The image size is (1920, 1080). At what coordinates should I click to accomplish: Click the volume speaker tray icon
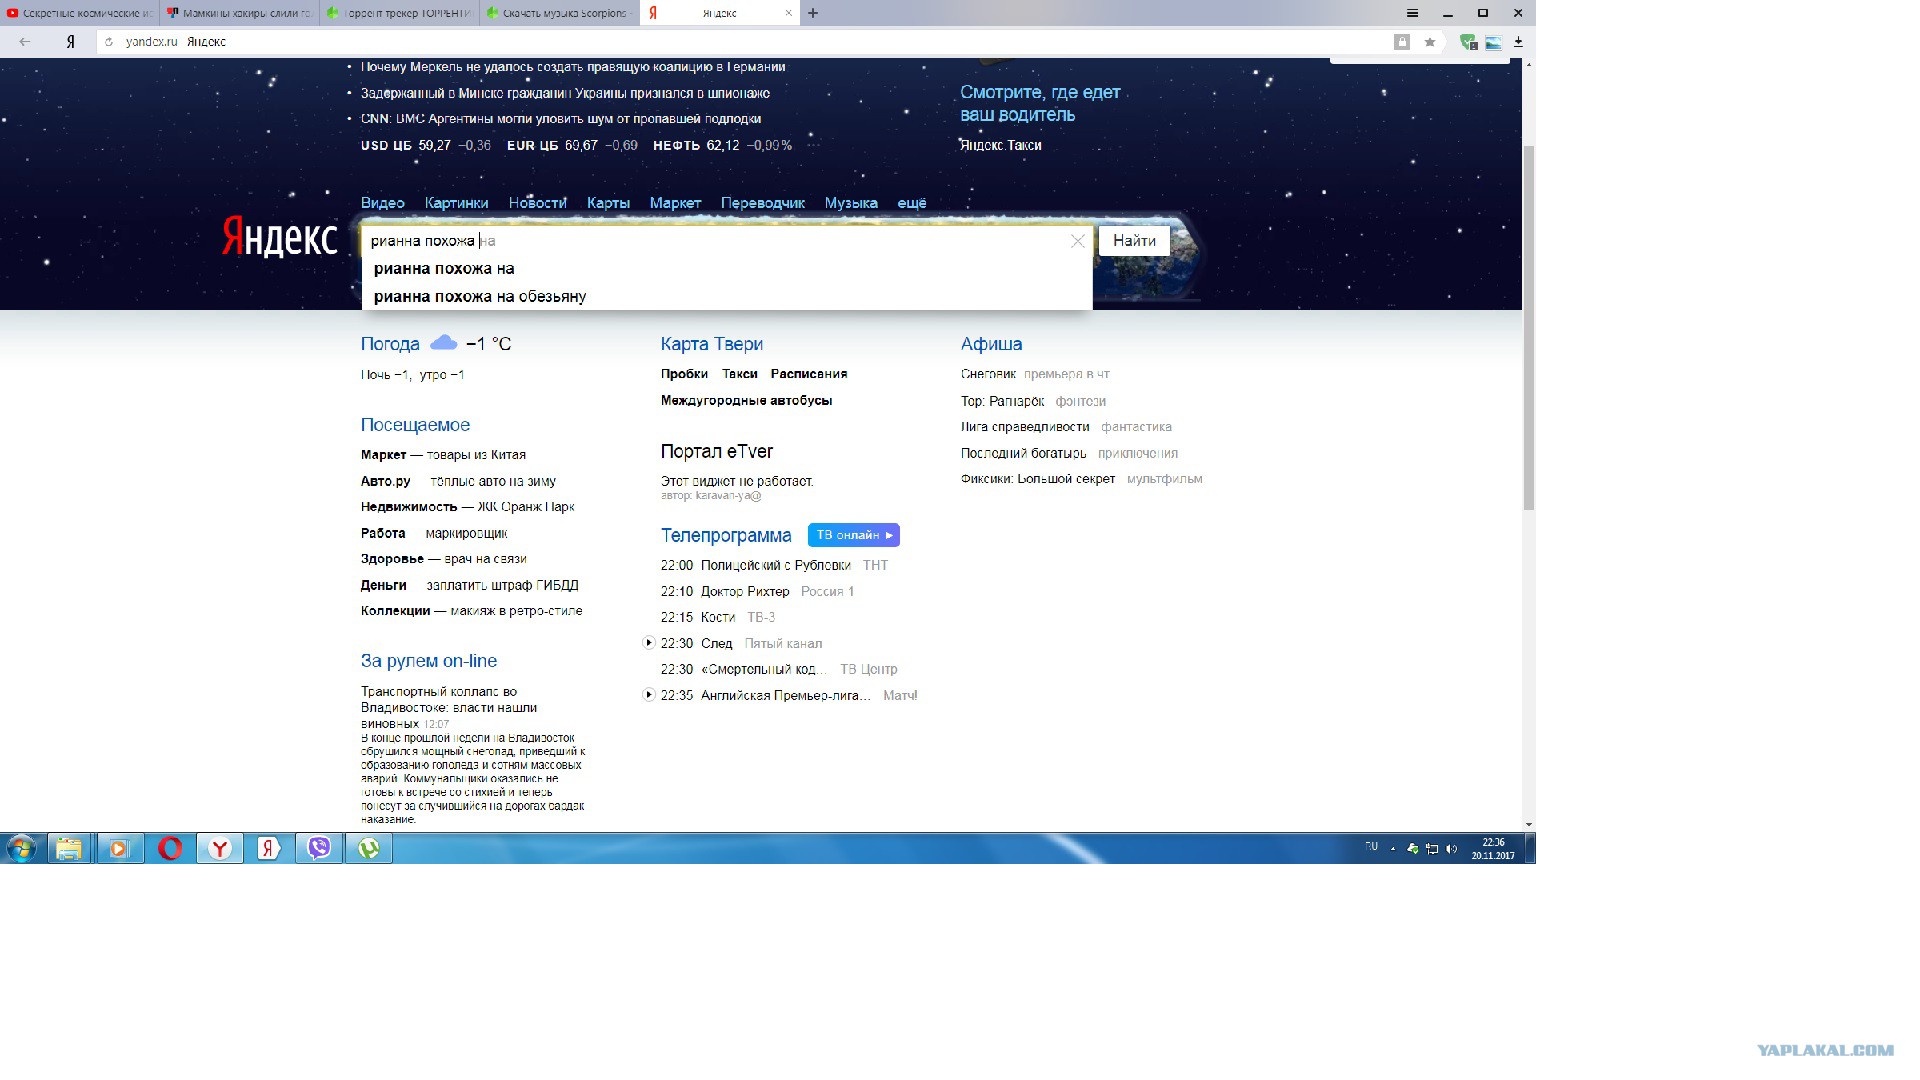click(x=1452, y=849)
